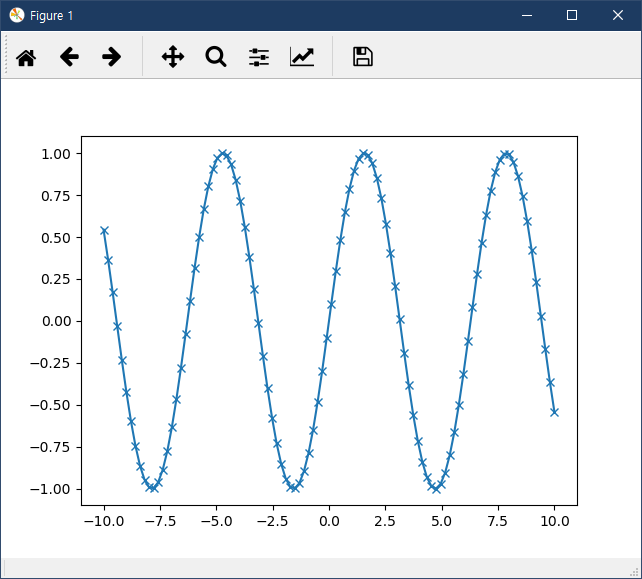
Task: Click the x-axis label 2.5
Action: [x=385, y=521]
